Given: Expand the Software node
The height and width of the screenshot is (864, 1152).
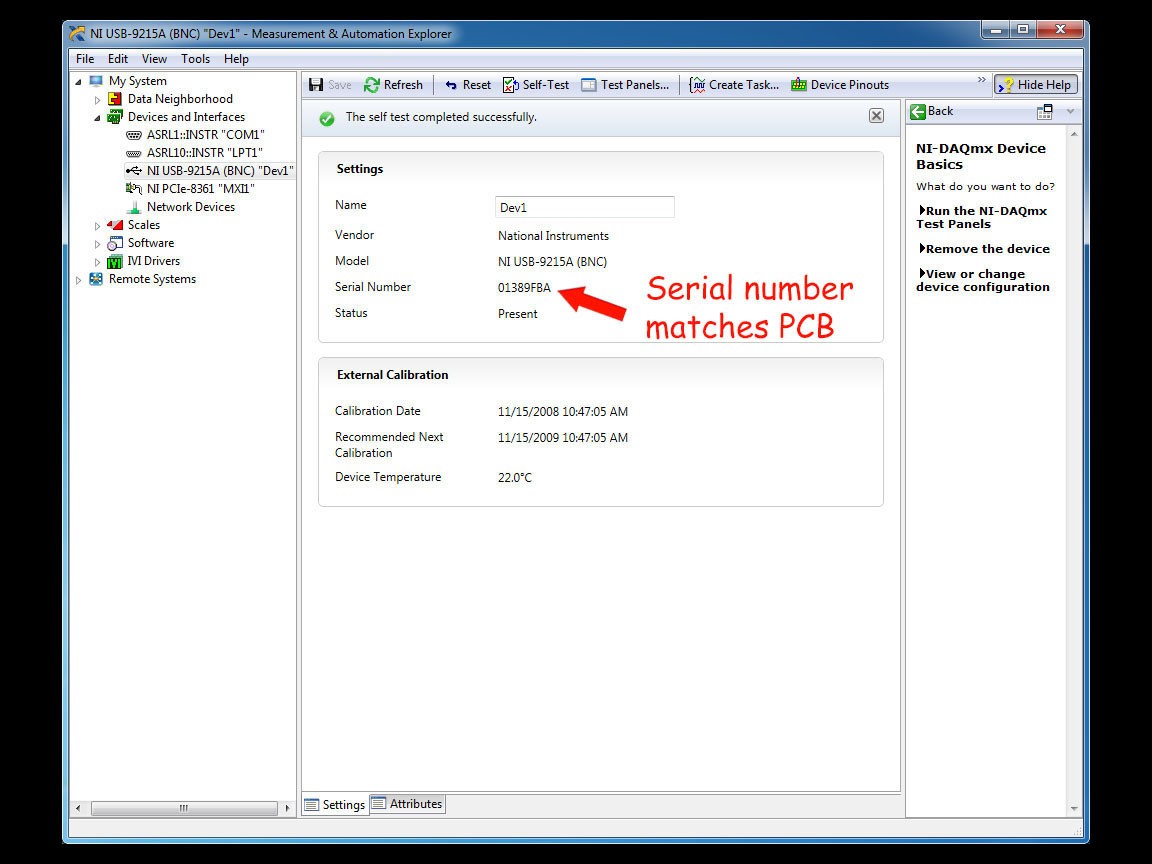Looking at the screenshot, I should 97,243.
